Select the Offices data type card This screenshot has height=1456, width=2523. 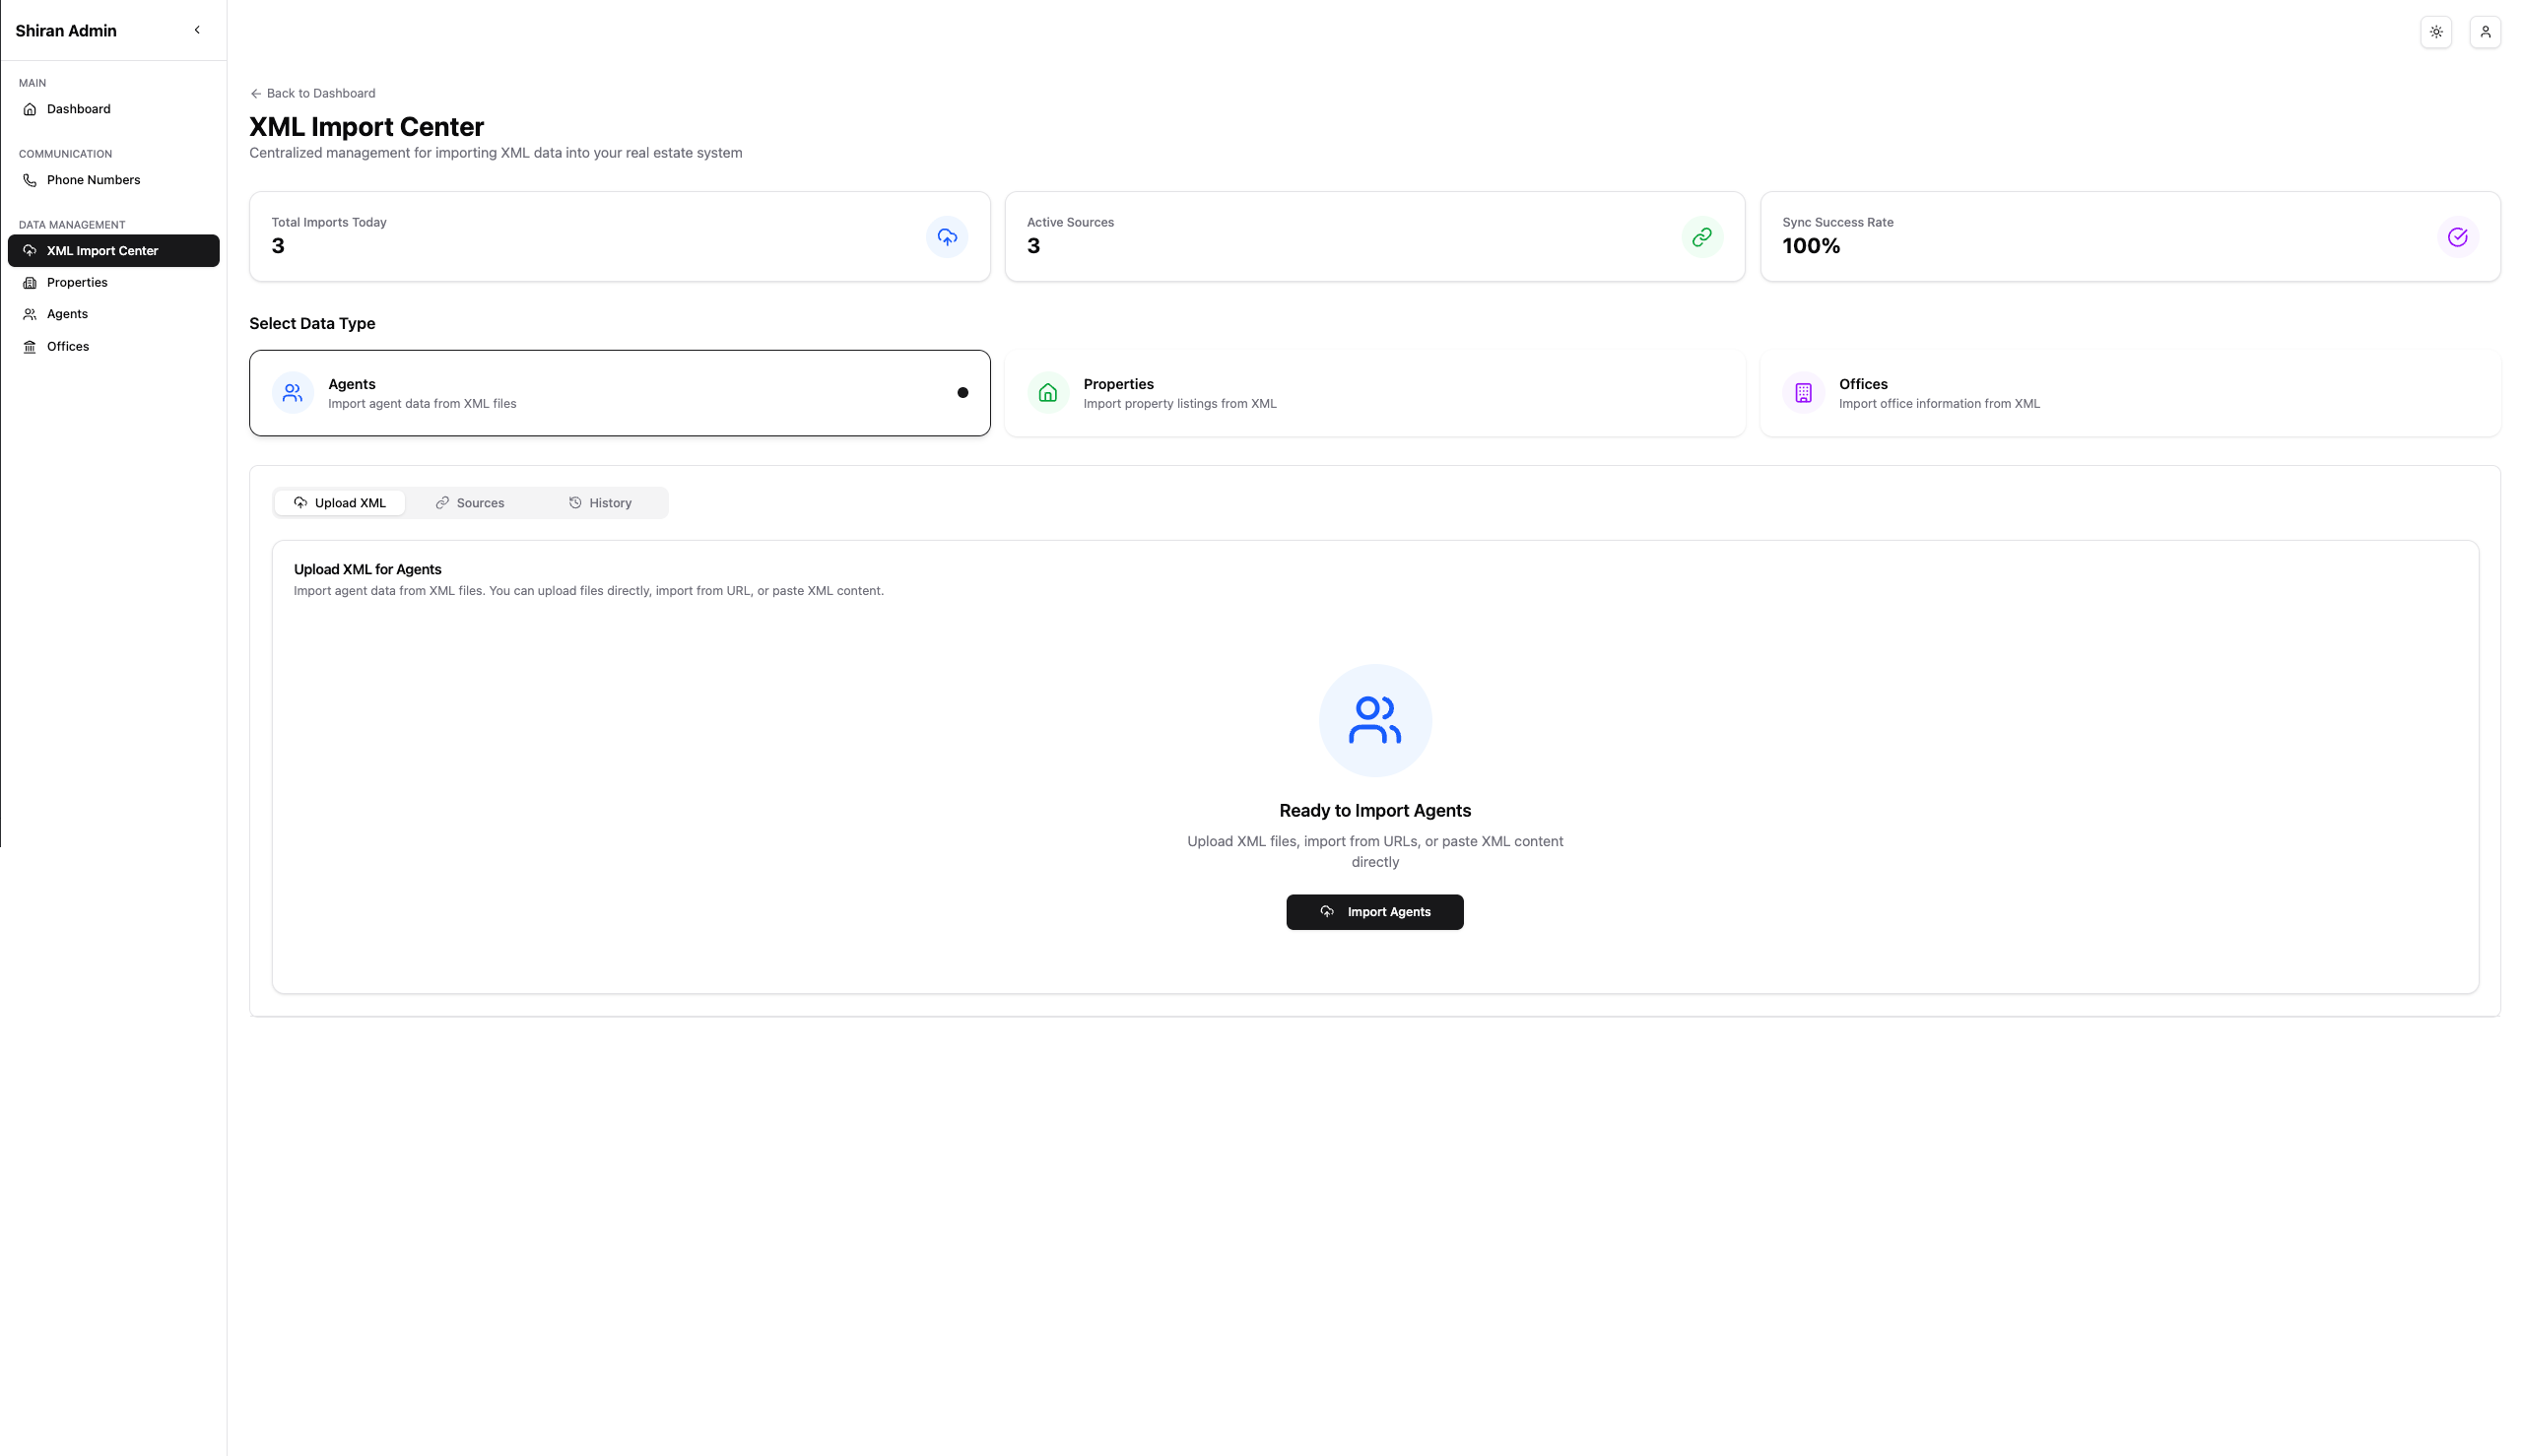(2130, 392)
